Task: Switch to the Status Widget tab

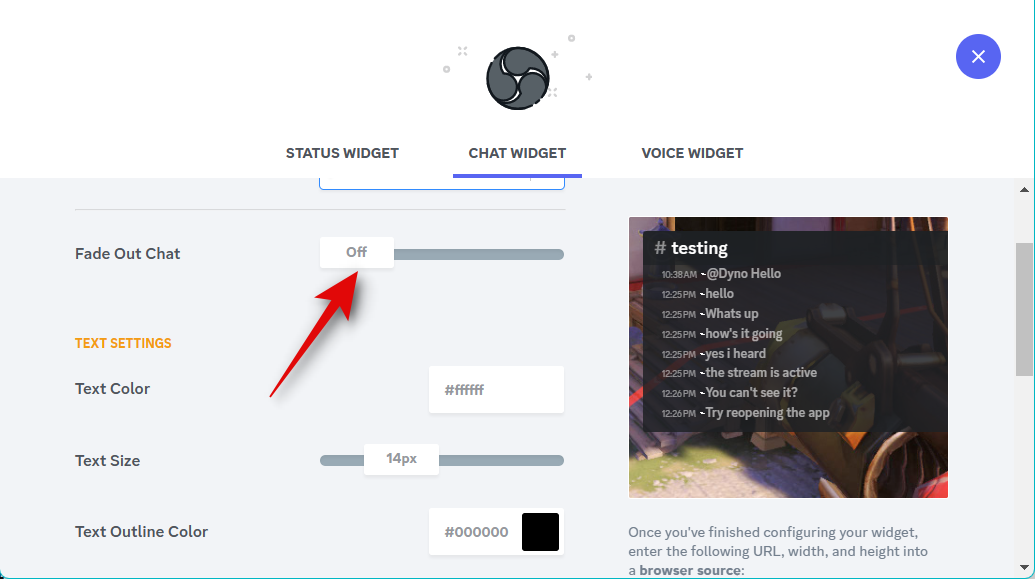Action: point(342,153)
